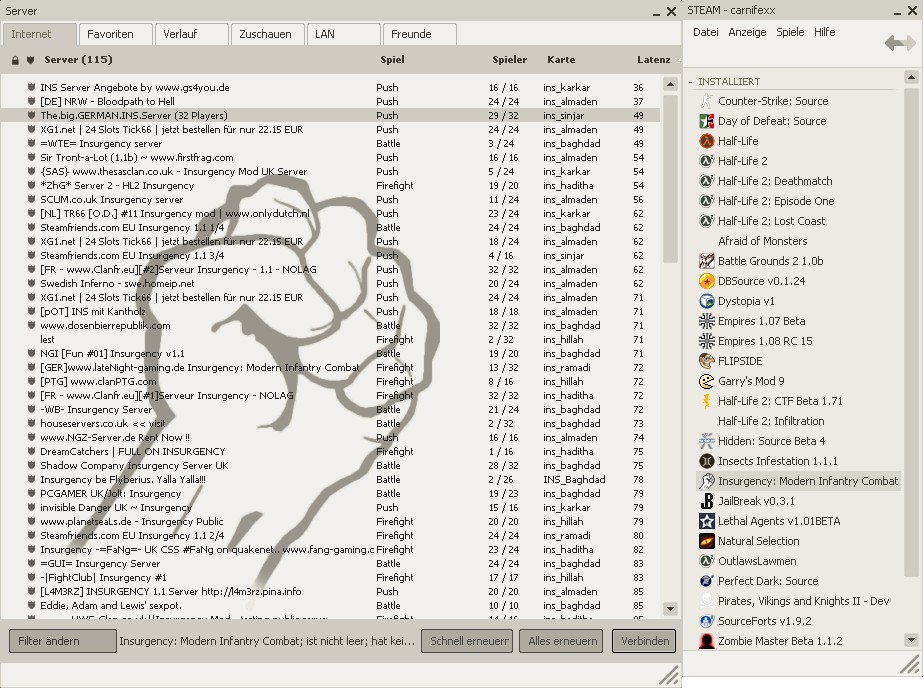Select Afraid of Monsters in games list
The width and height of the screenshot is (924, 688).
(763, 241)
